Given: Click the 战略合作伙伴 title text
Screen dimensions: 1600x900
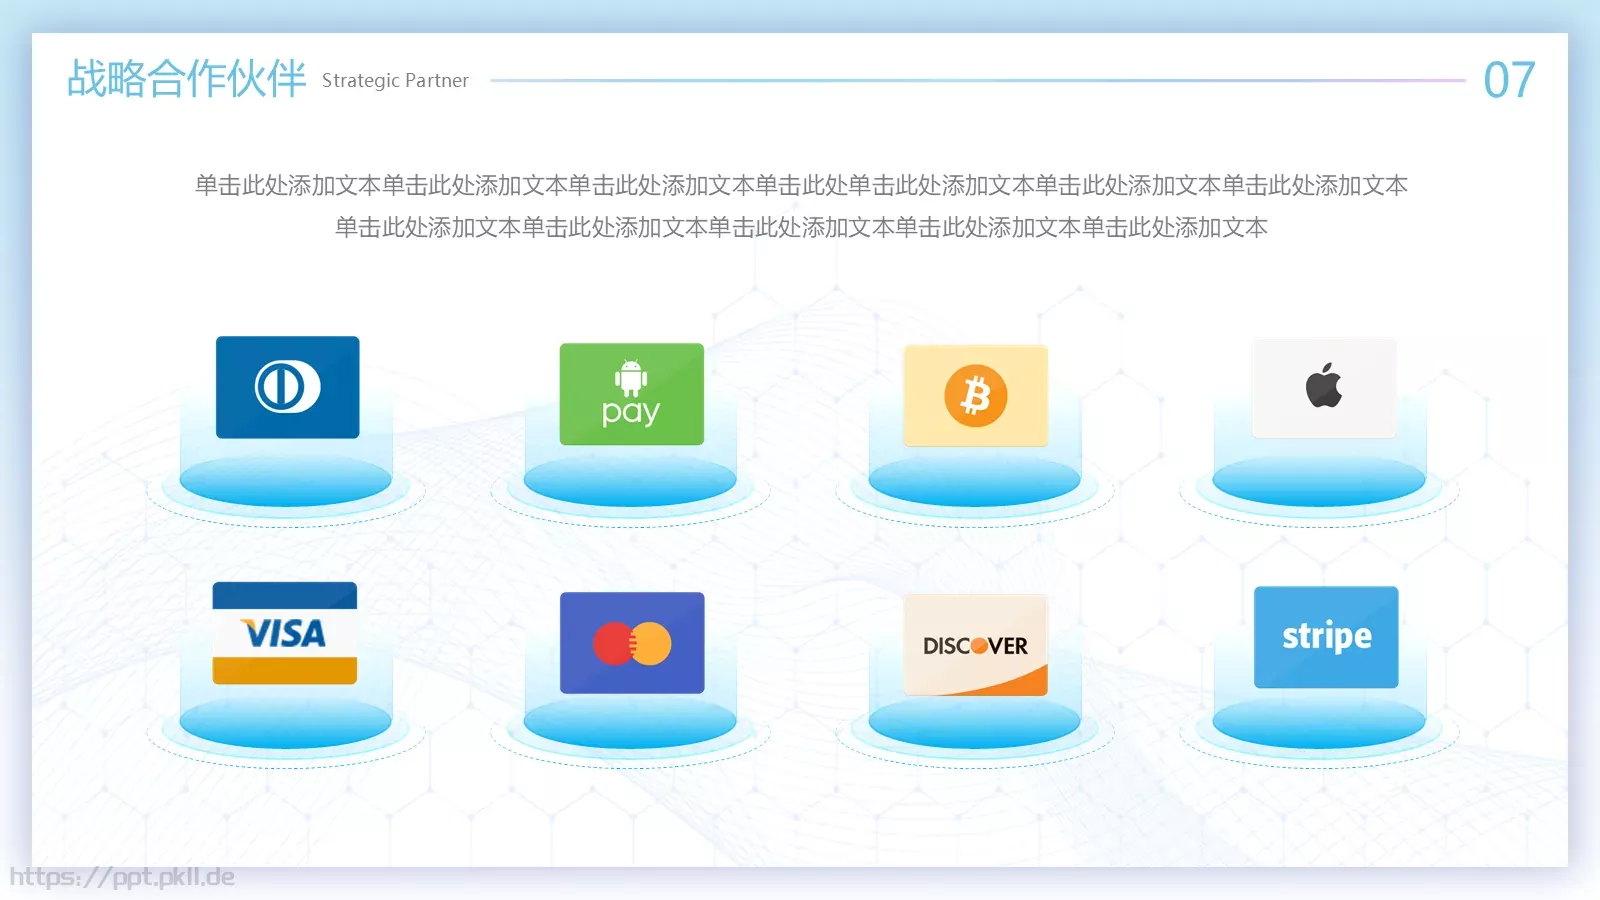Looking at the screenshot, I should (x=186, y=79).
